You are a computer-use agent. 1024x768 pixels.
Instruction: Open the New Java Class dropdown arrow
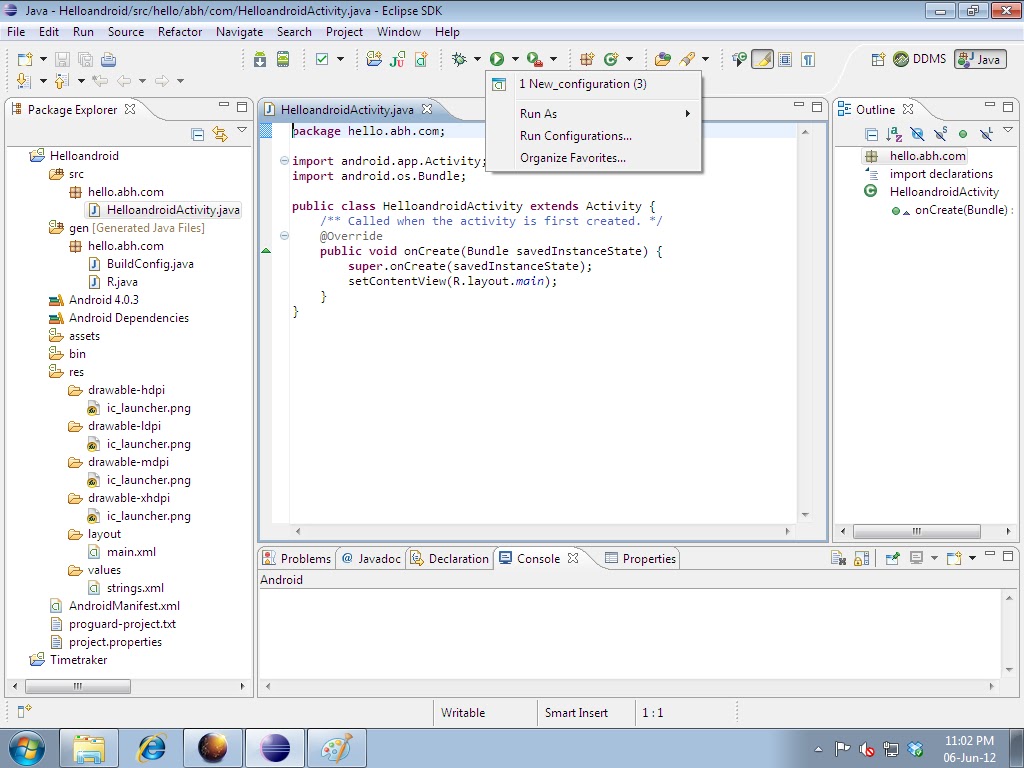point(629,59)
